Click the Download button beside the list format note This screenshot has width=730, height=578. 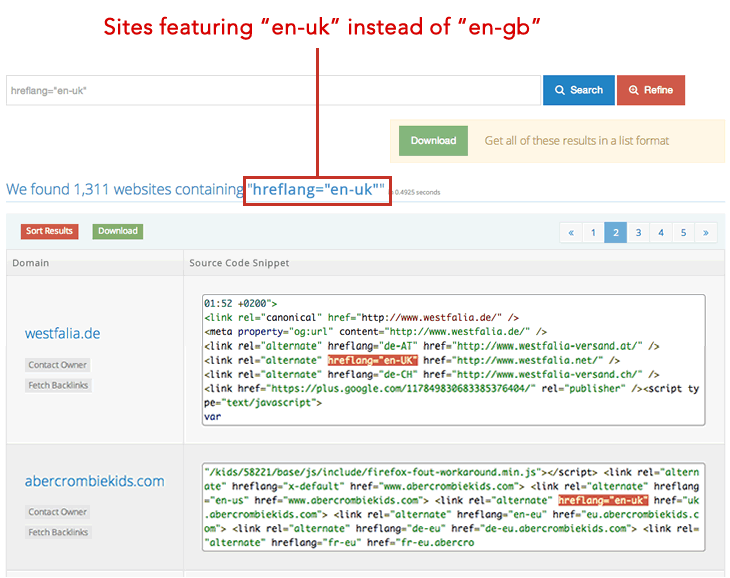point(433,141)
